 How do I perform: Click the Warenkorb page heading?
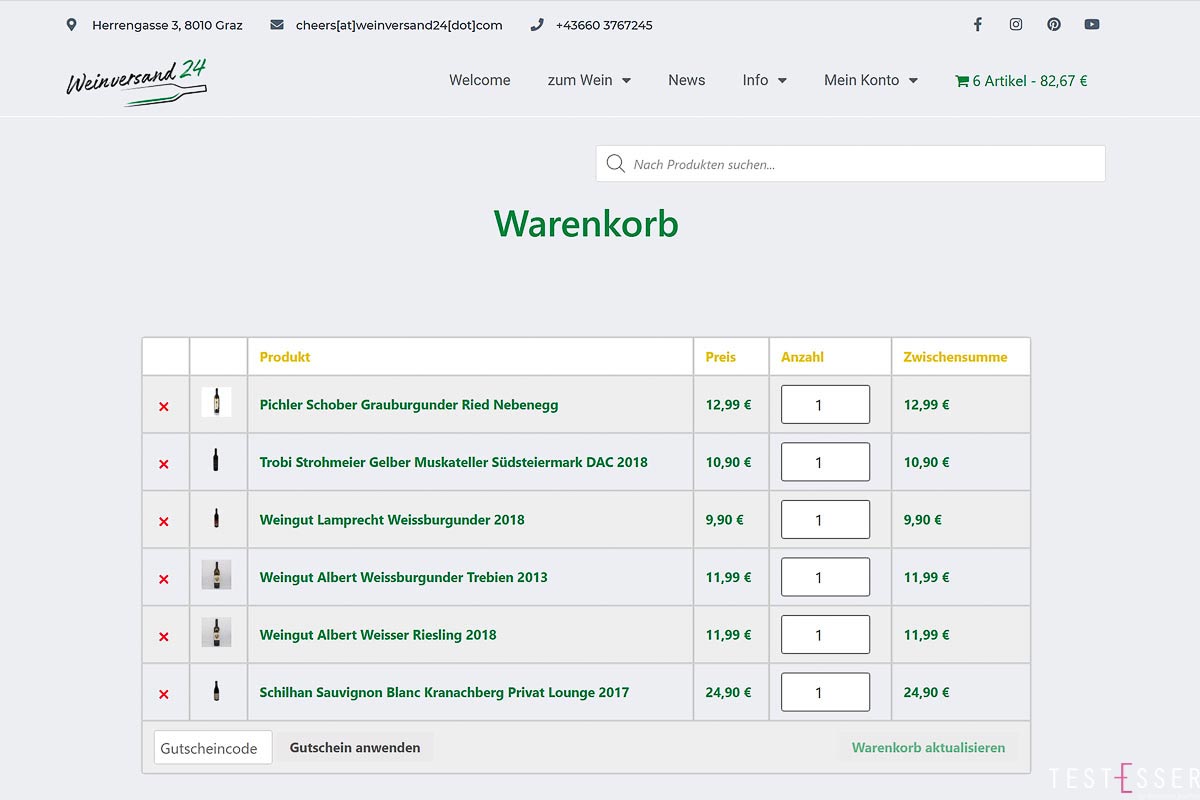pos(586,223)
